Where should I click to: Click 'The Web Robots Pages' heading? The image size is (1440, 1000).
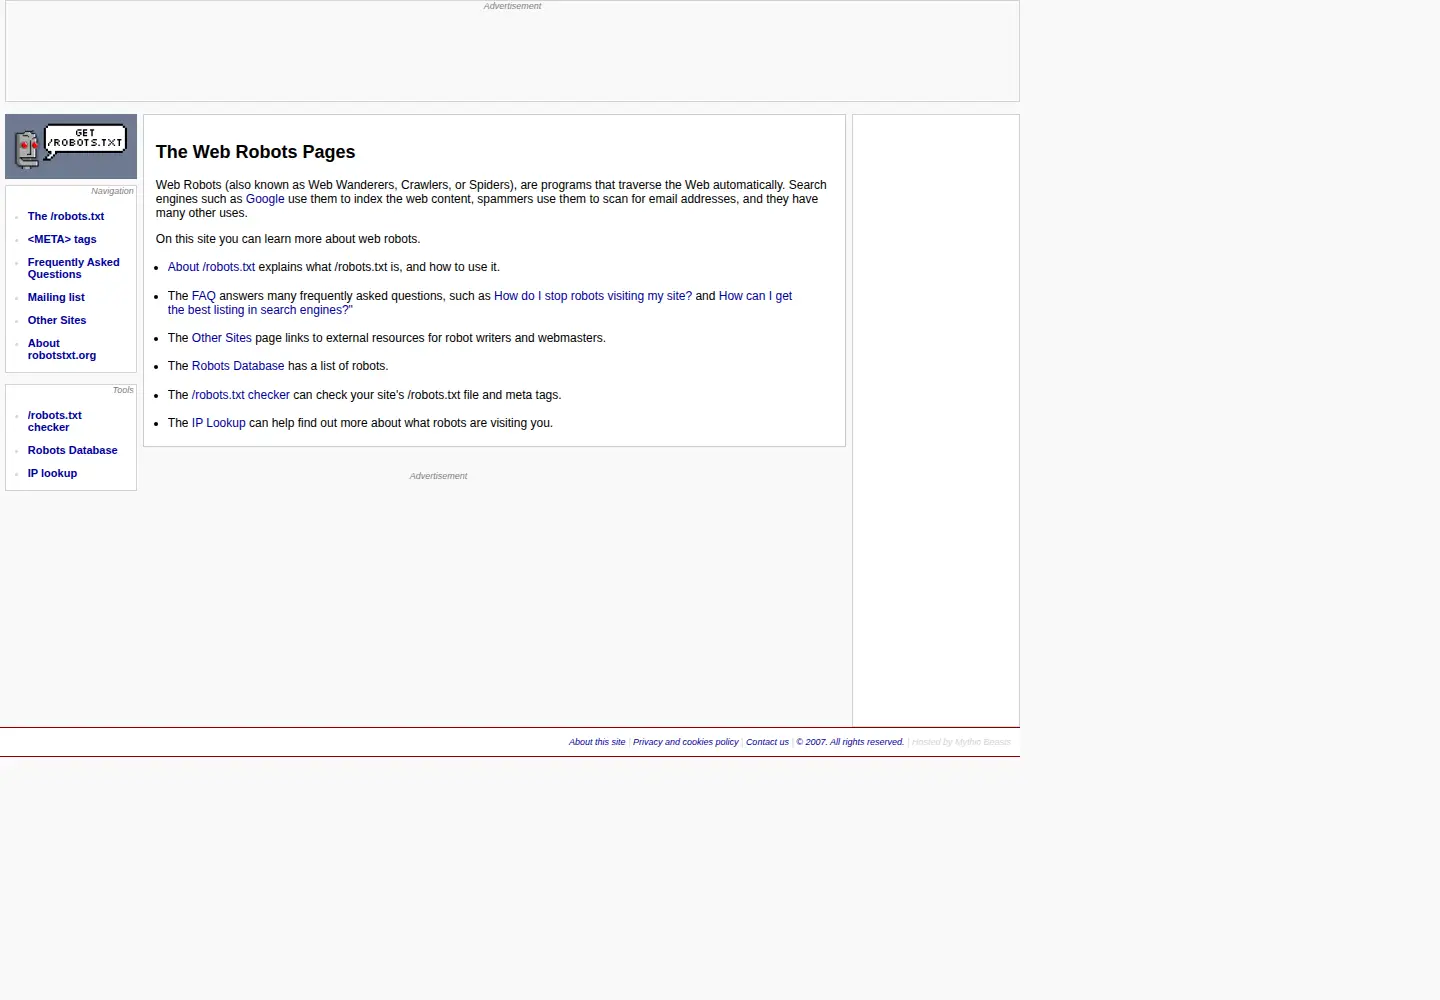255,152
